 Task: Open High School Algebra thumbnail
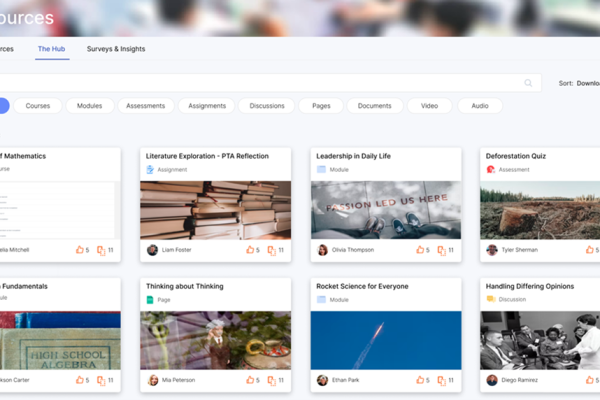tap(60, 340)
